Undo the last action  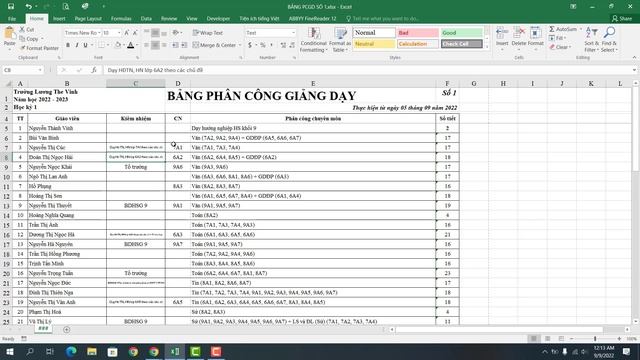pyautogui.click(x=28, y=6)
